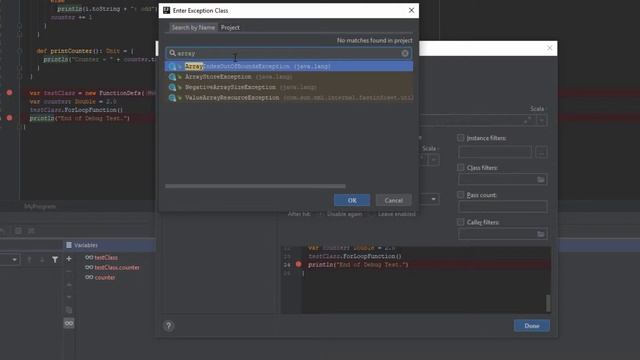The image size is (640, 360).
Task: Select ArrayStoreException in the results list
Action: pyautogui.click(x=289, y=77)
